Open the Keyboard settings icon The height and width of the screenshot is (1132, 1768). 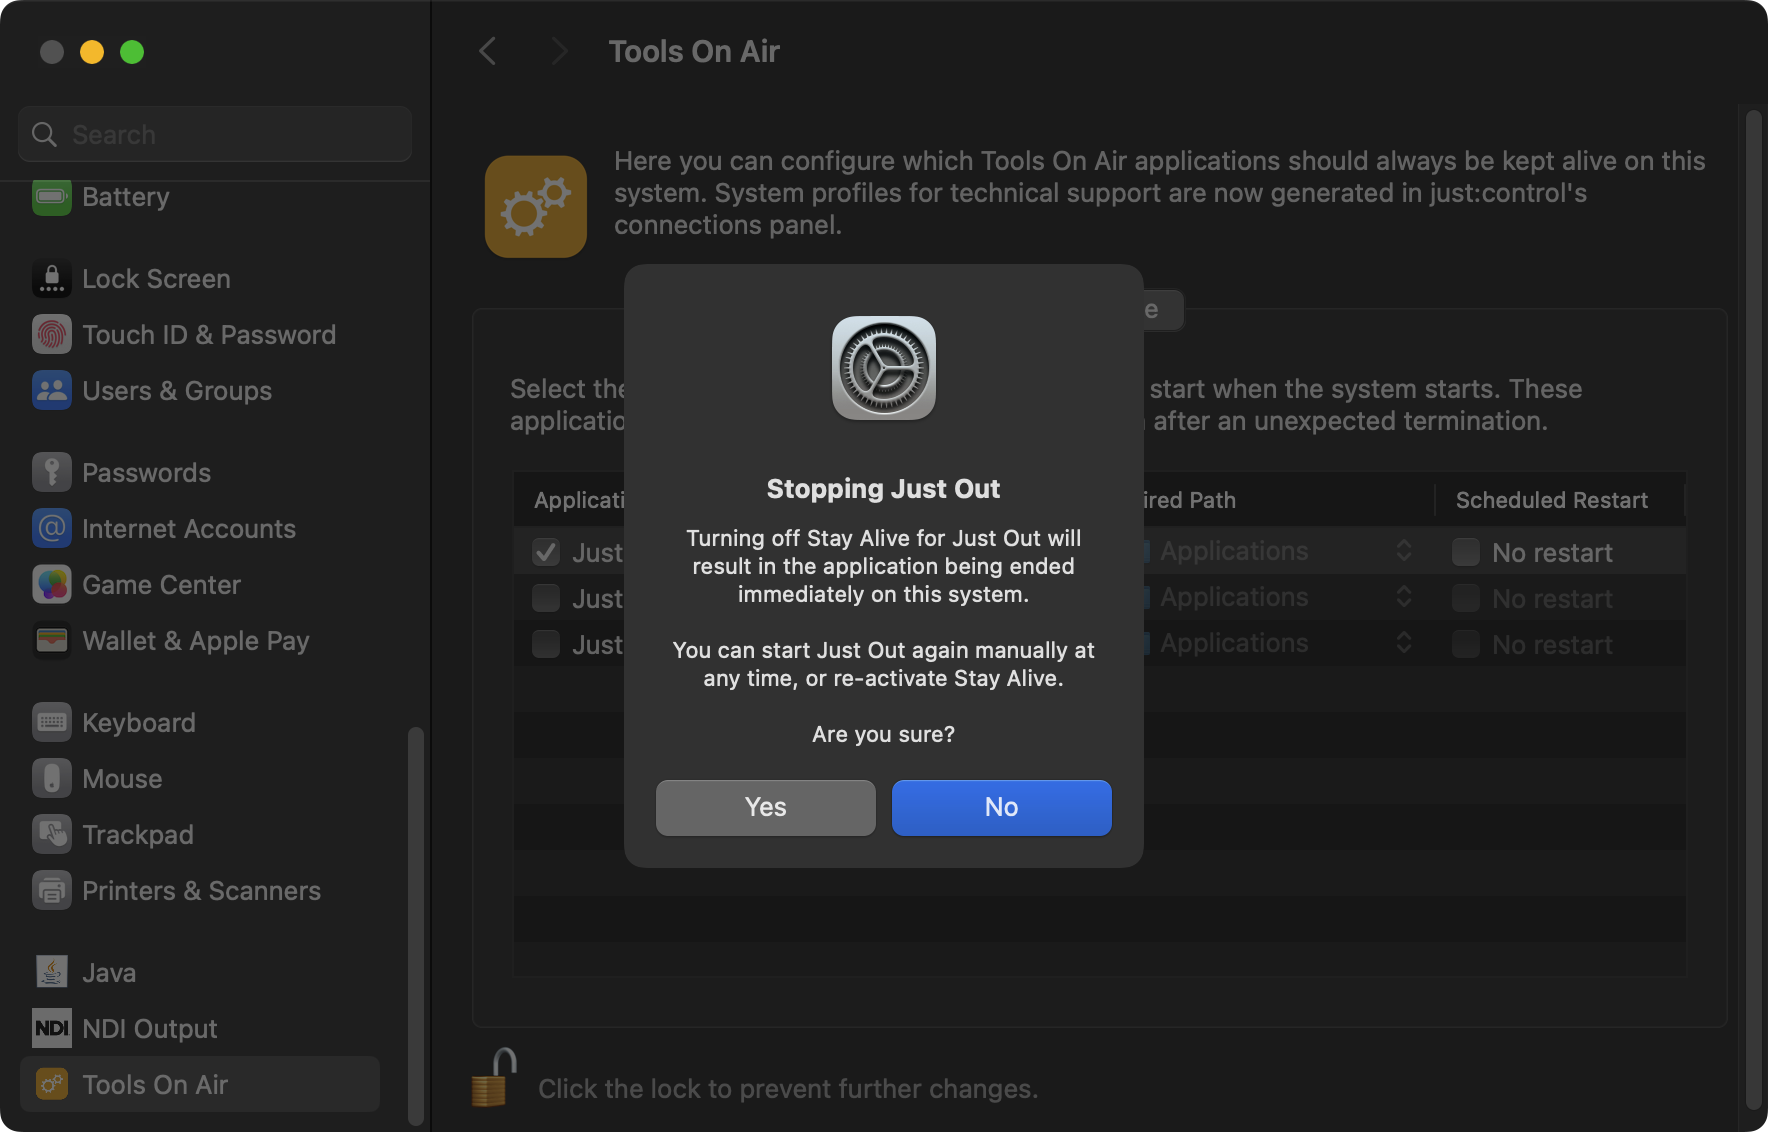pos(52,723)
